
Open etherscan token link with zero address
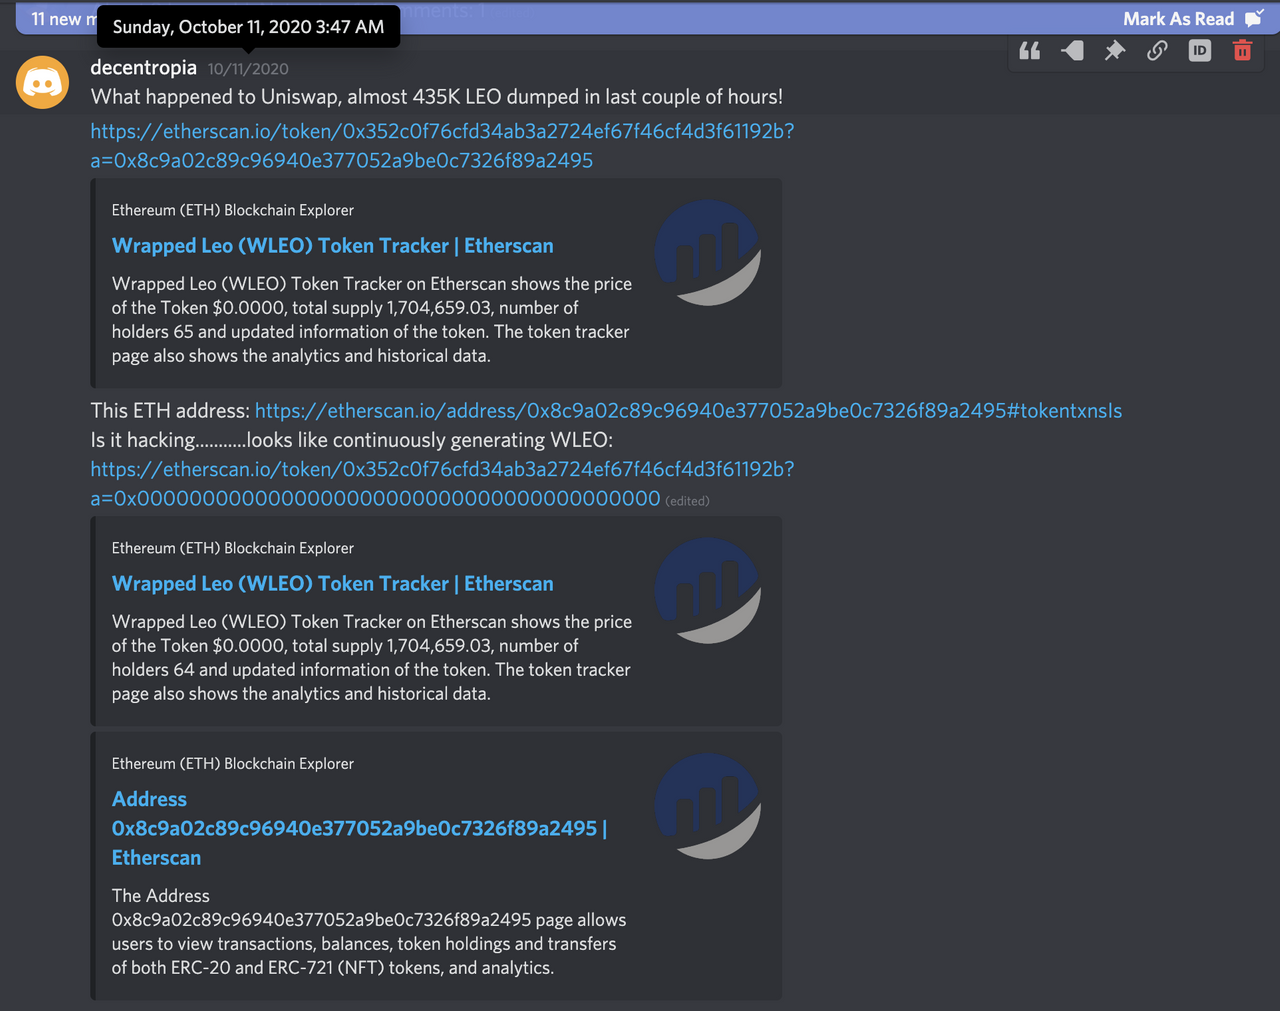point(442,484)
